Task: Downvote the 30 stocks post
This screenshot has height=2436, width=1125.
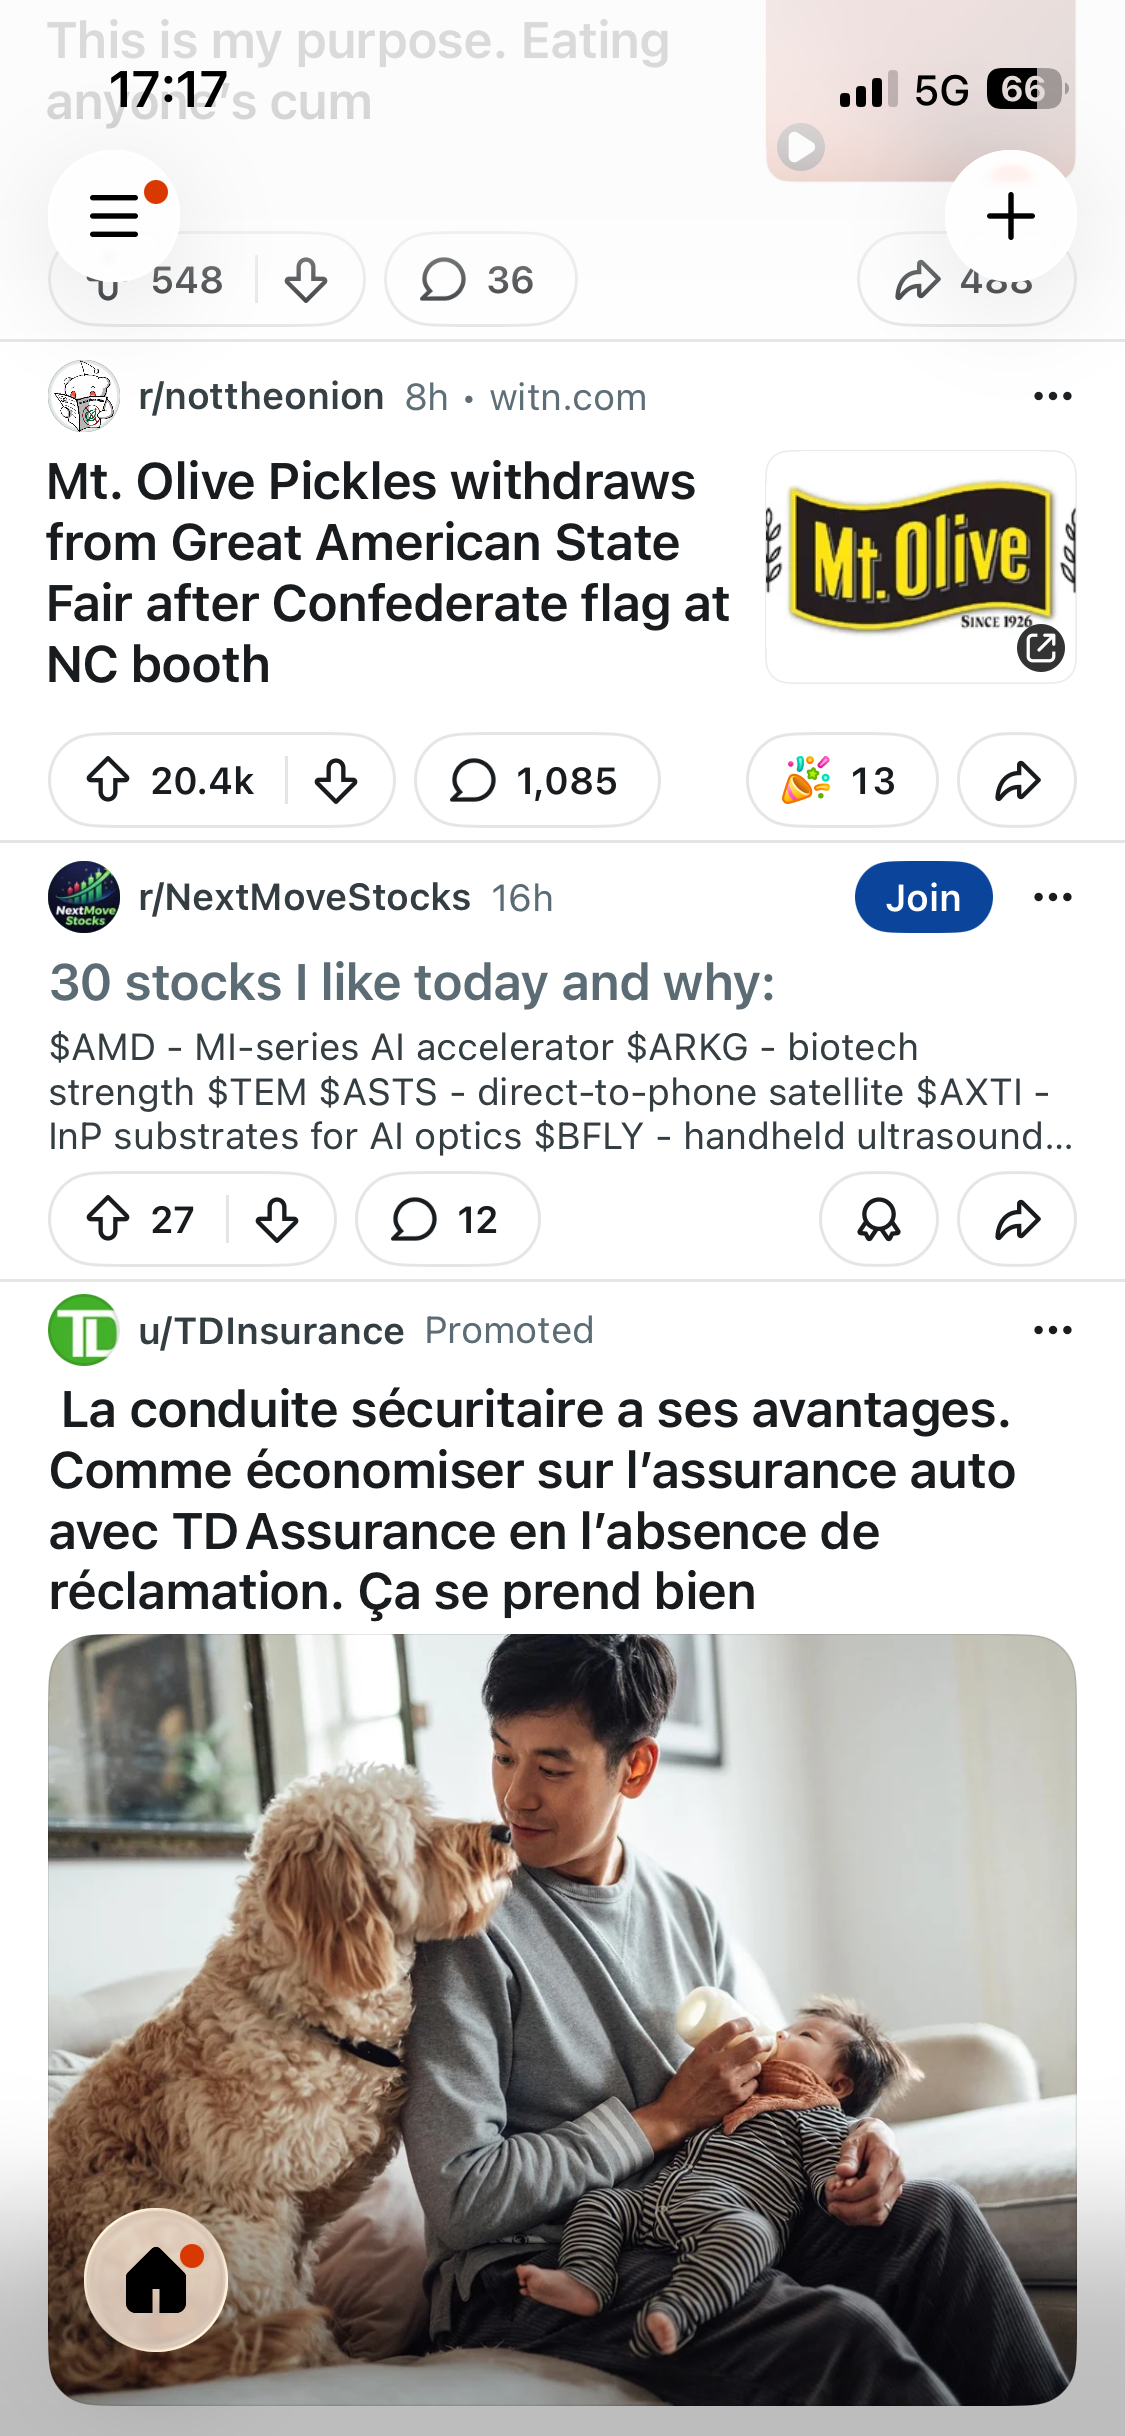Action: coord(277,1219)
